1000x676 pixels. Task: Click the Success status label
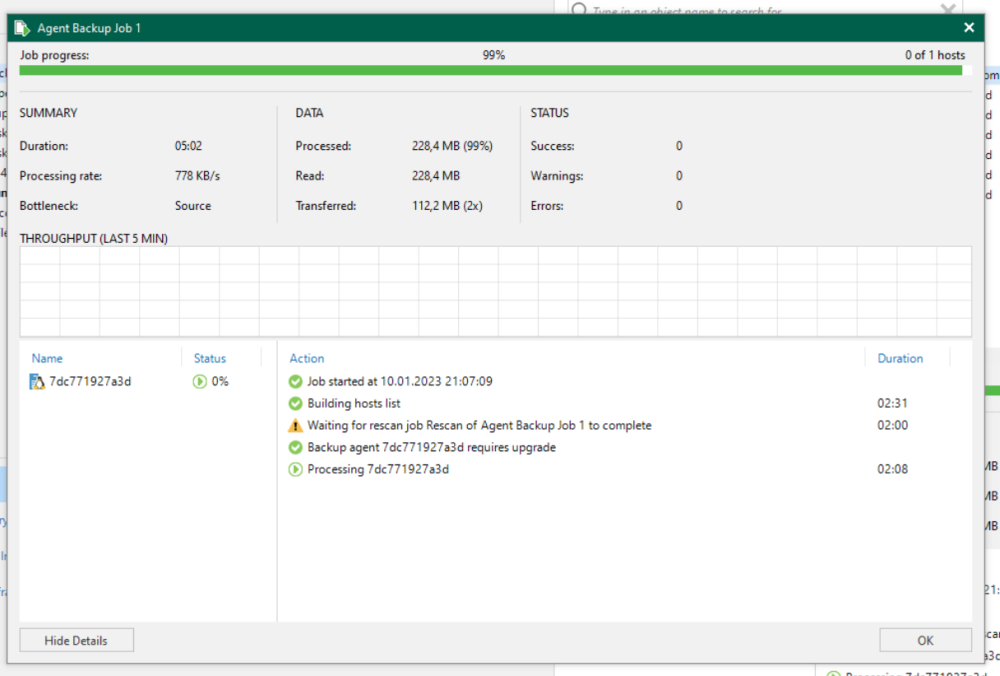click(x=552, y=146)
